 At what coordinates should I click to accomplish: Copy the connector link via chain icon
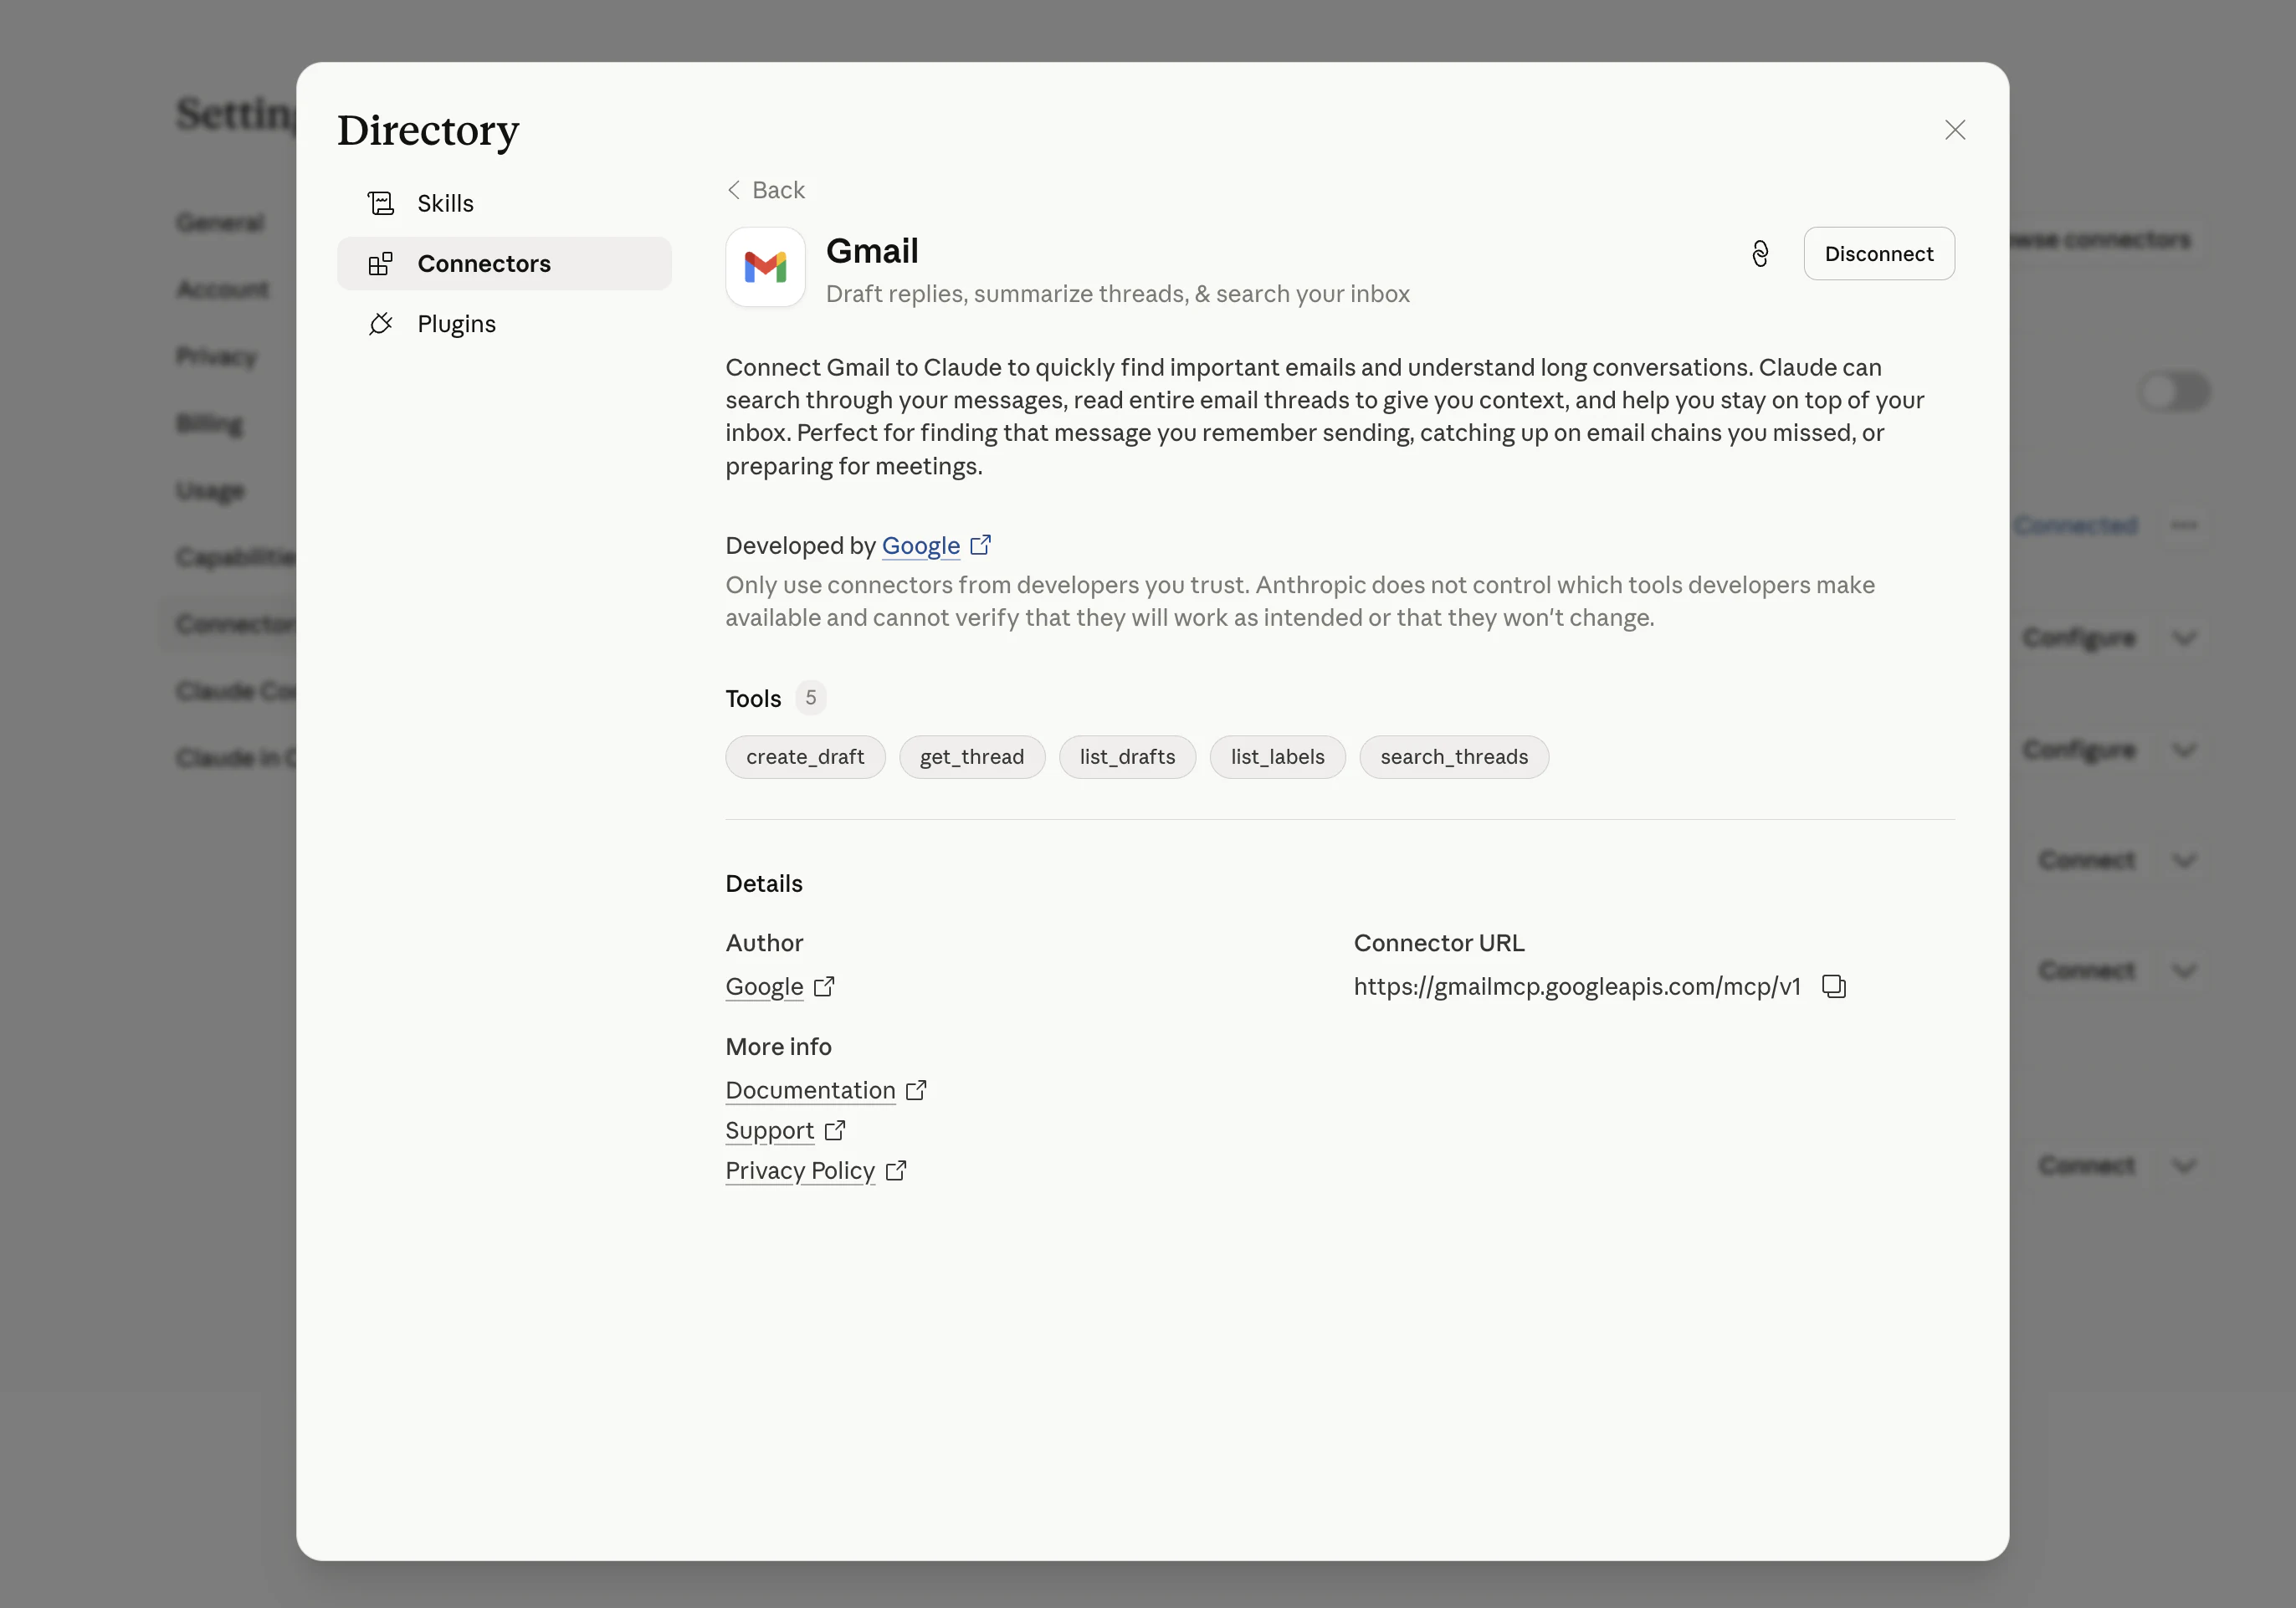(x=1760, y=254)
